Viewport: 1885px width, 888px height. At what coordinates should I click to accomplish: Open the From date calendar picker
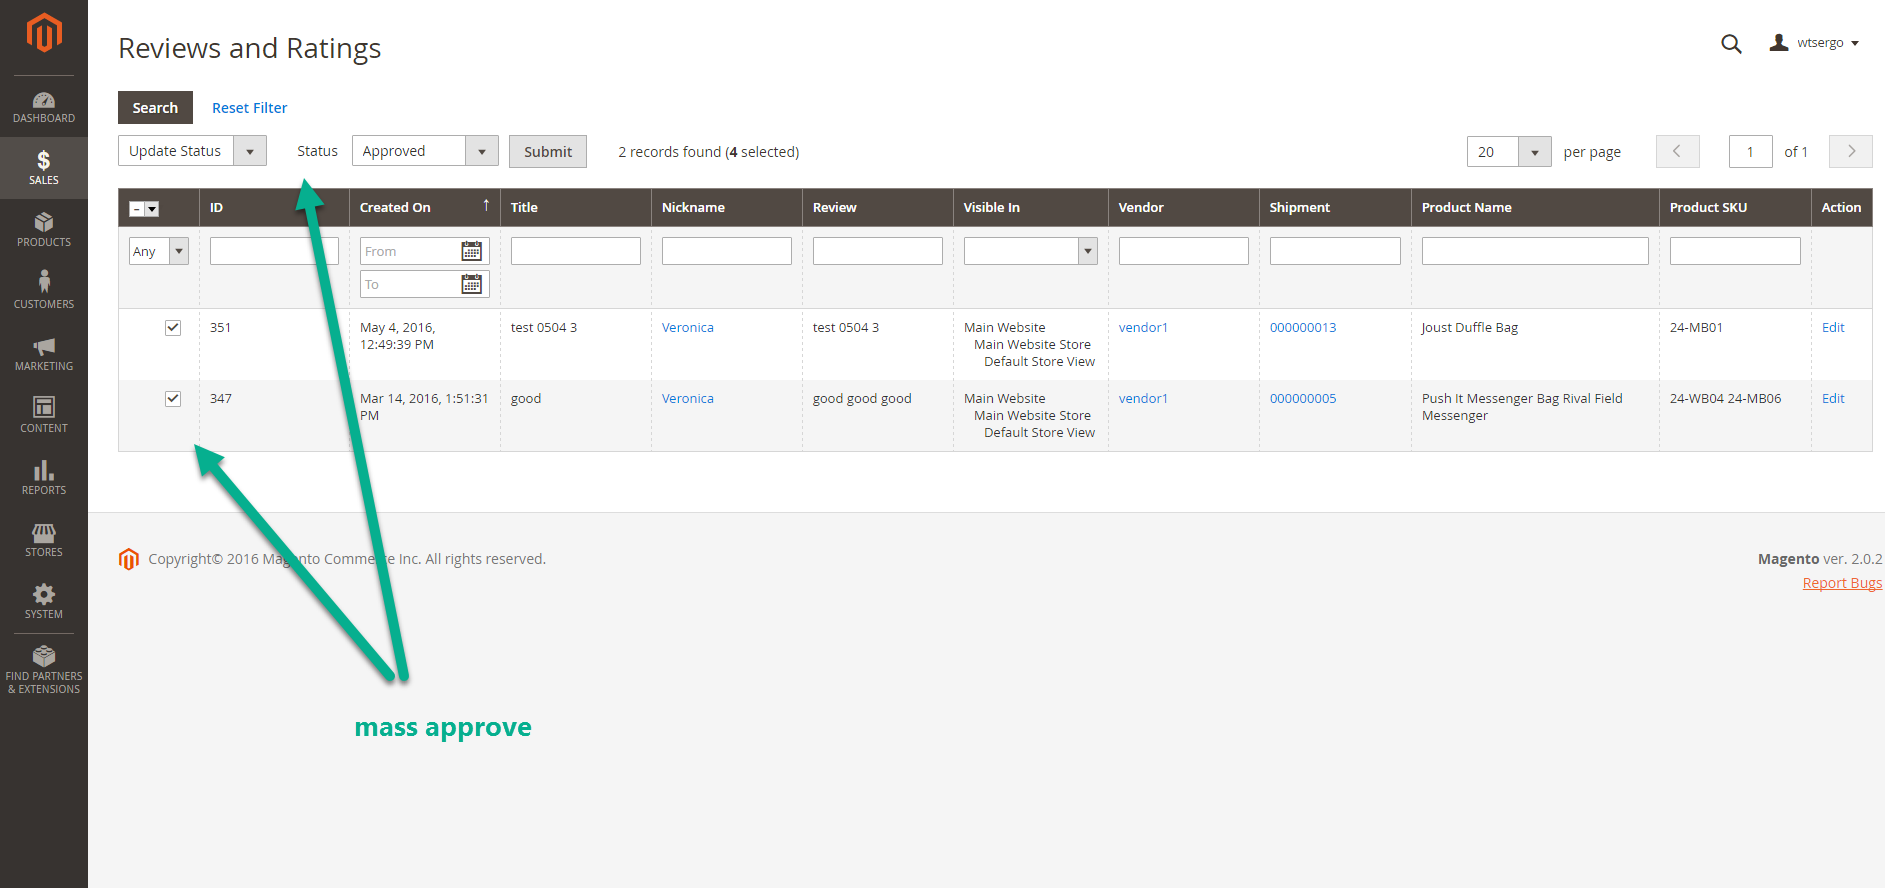471,251
